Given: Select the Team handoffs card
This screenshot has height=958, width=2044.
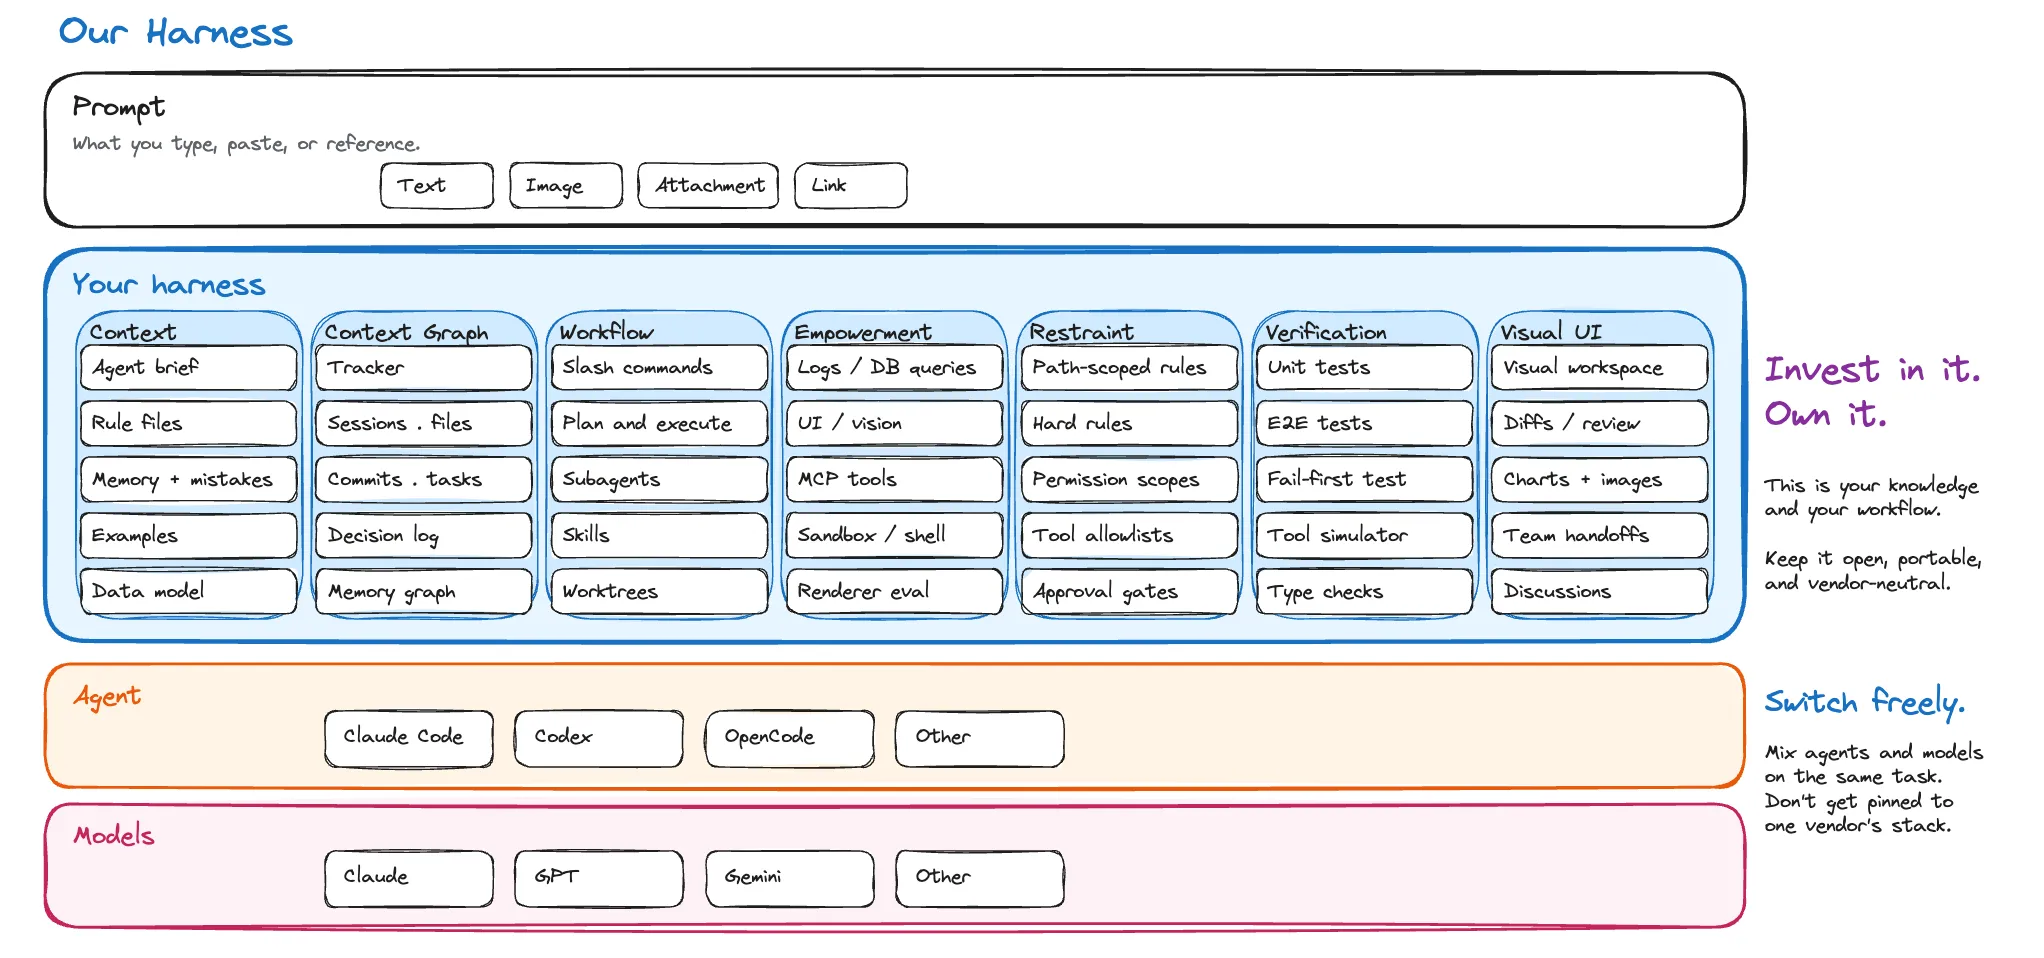Looking at the screenshot, I should click(x=1600, y=536).
